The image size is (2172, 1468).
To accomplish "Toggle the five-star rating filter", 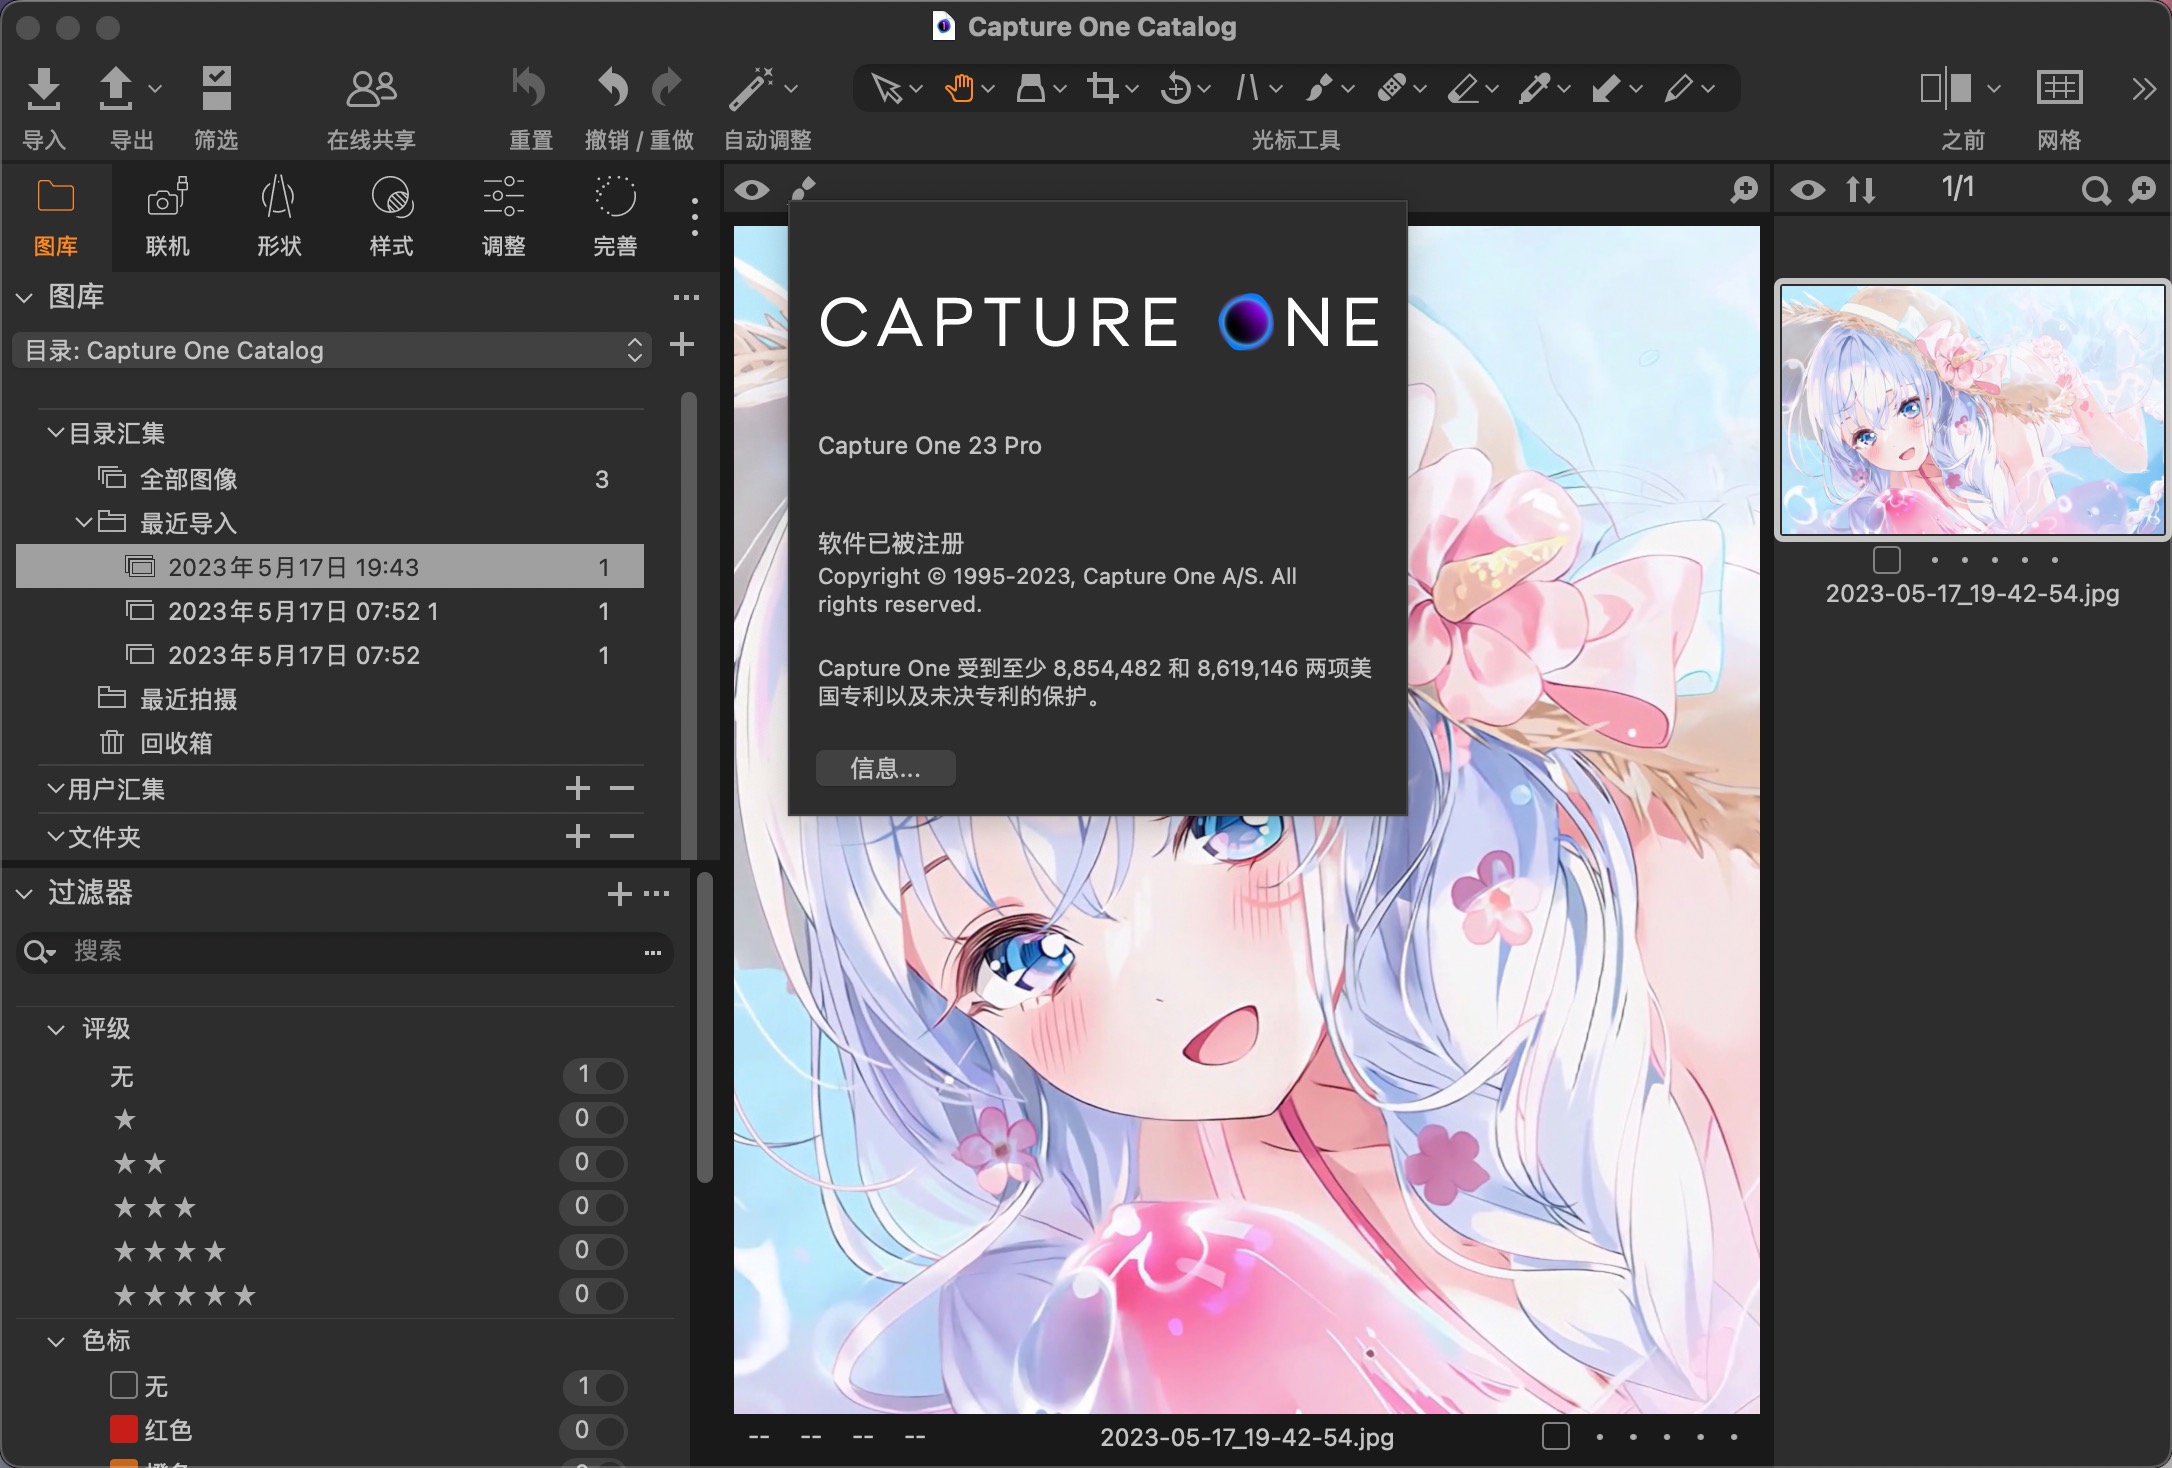I will 595,1295.
